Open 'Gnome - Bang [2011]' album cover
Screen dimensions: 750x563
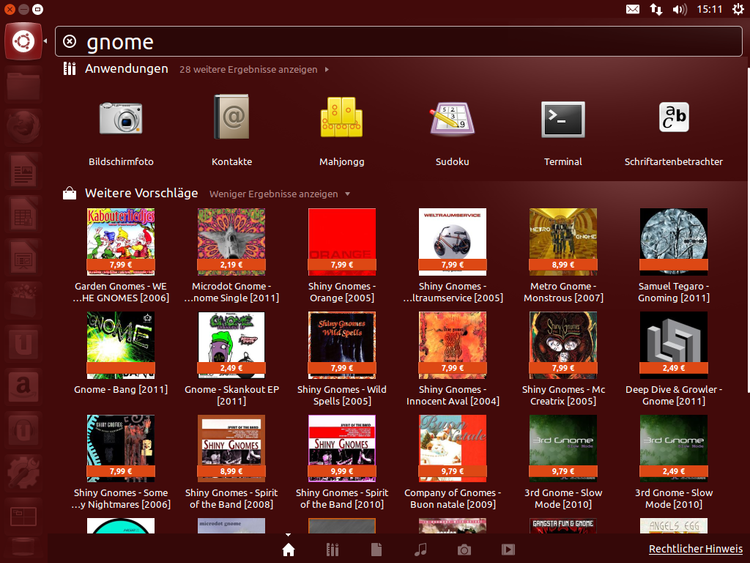(121, 346)
